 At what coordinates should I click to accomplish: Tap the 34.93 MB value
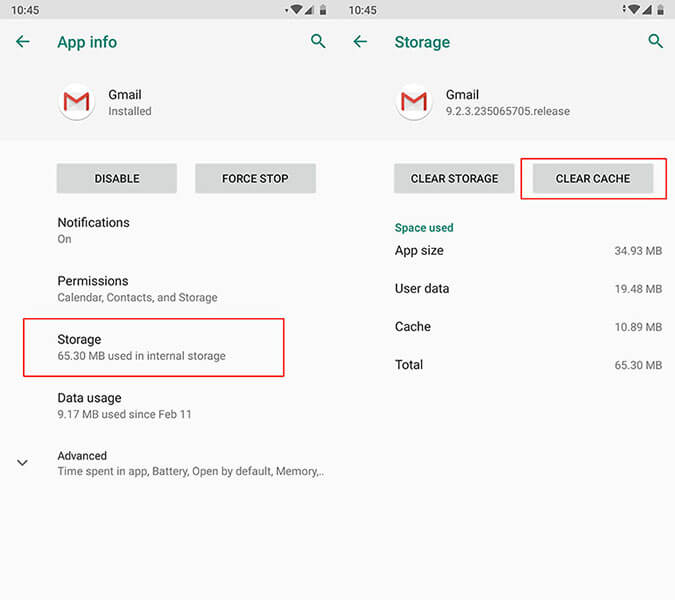click(638, 251)
